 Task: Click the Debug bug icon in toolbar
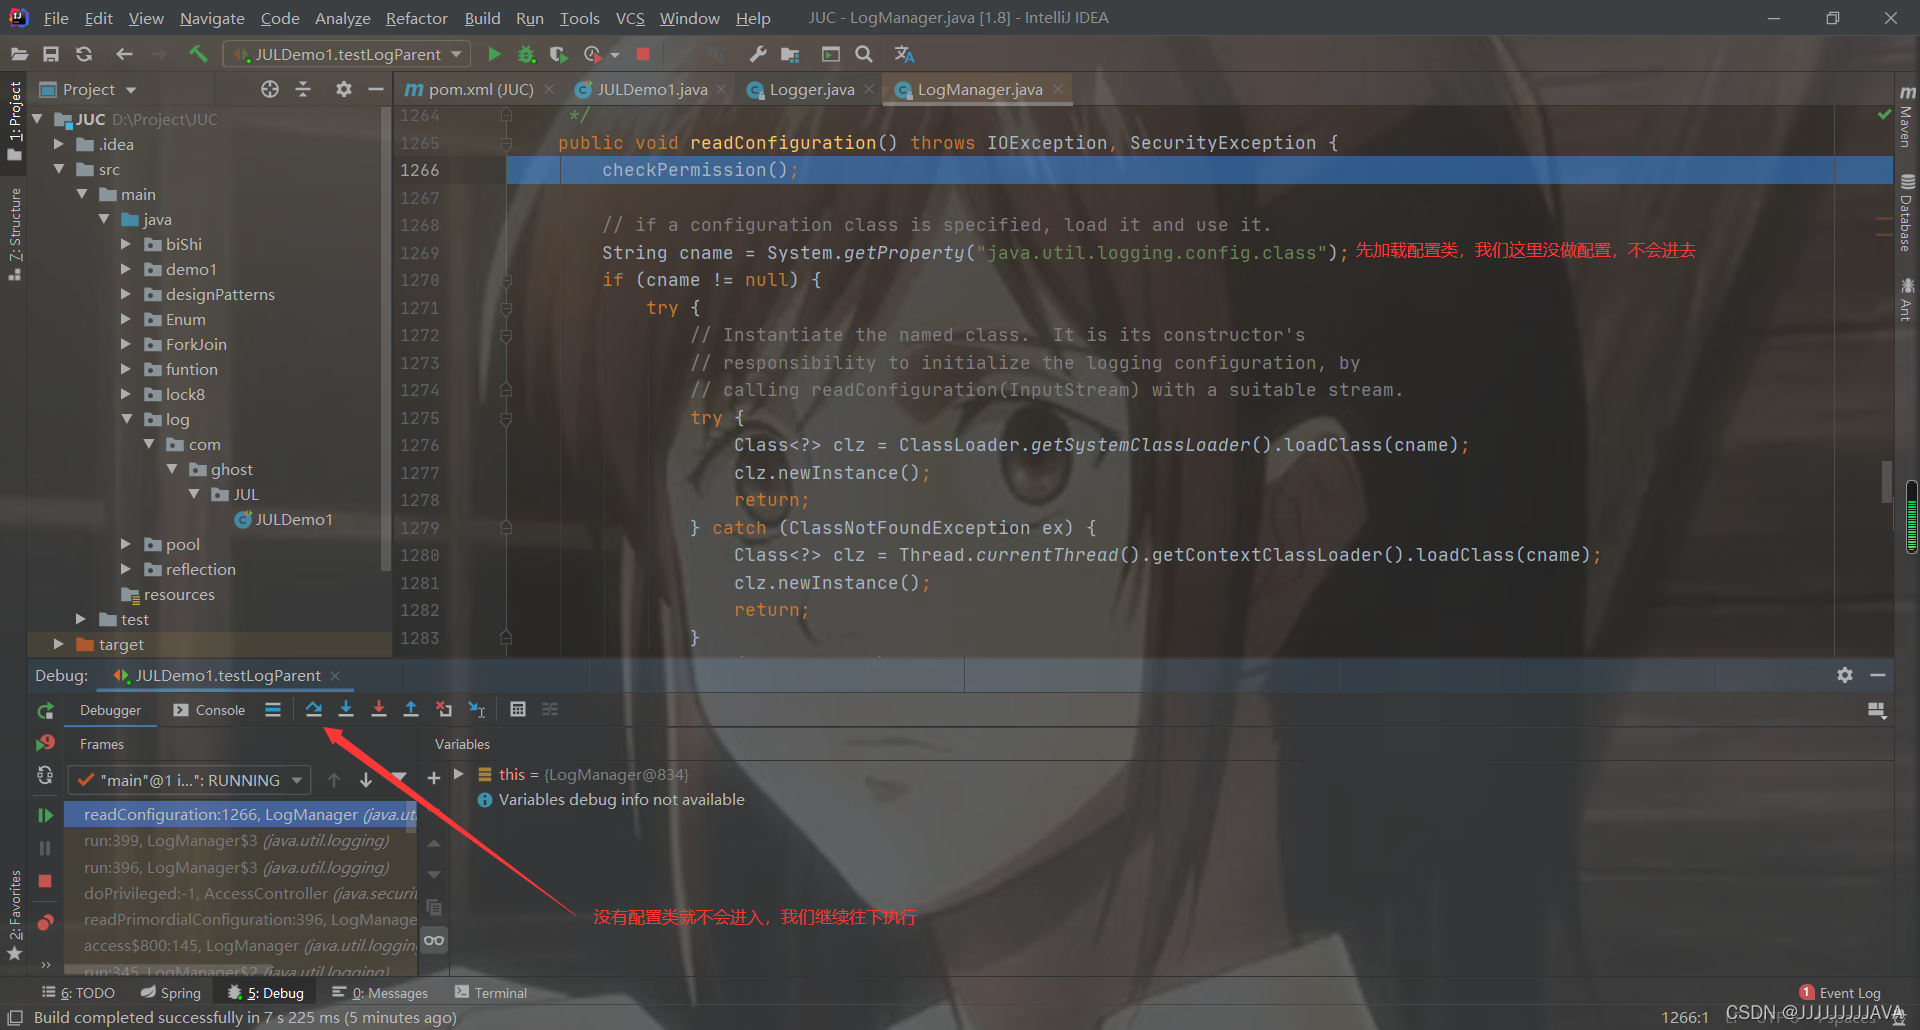click(x=527, y=54)
